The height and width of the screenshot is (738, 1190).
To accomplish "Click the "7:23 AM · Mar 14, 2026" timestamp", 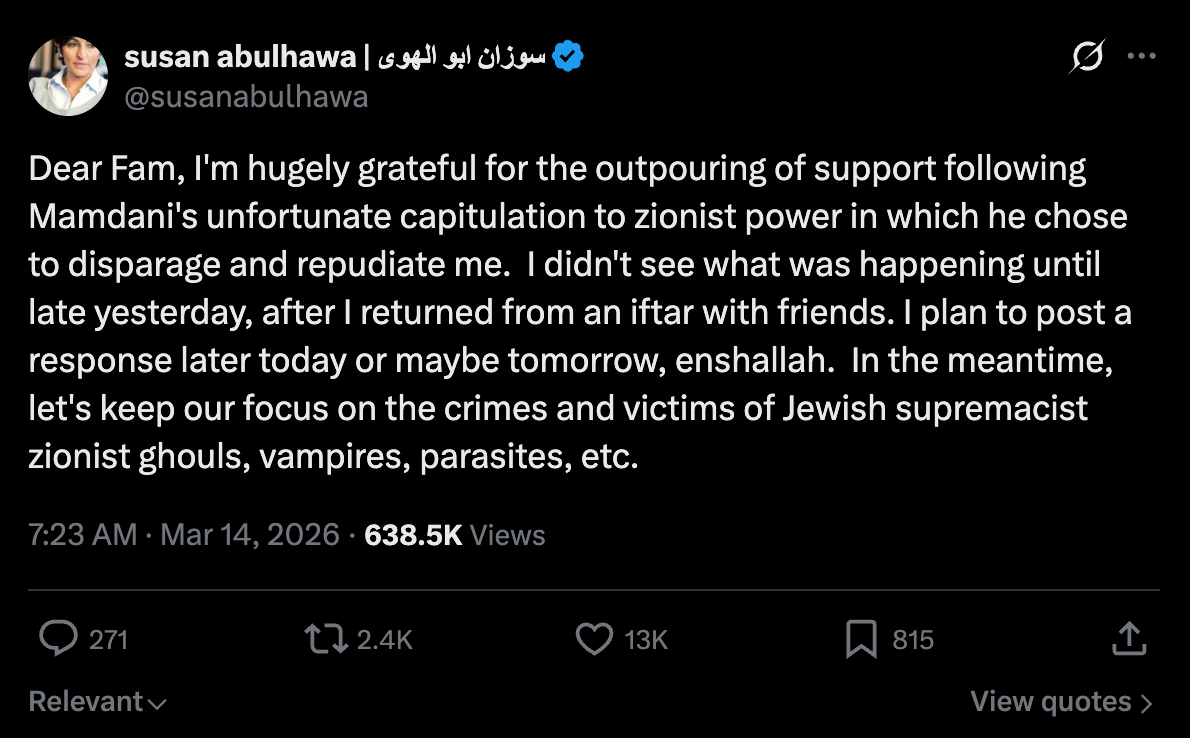I will pyautogui.click(x=184, y=535).
